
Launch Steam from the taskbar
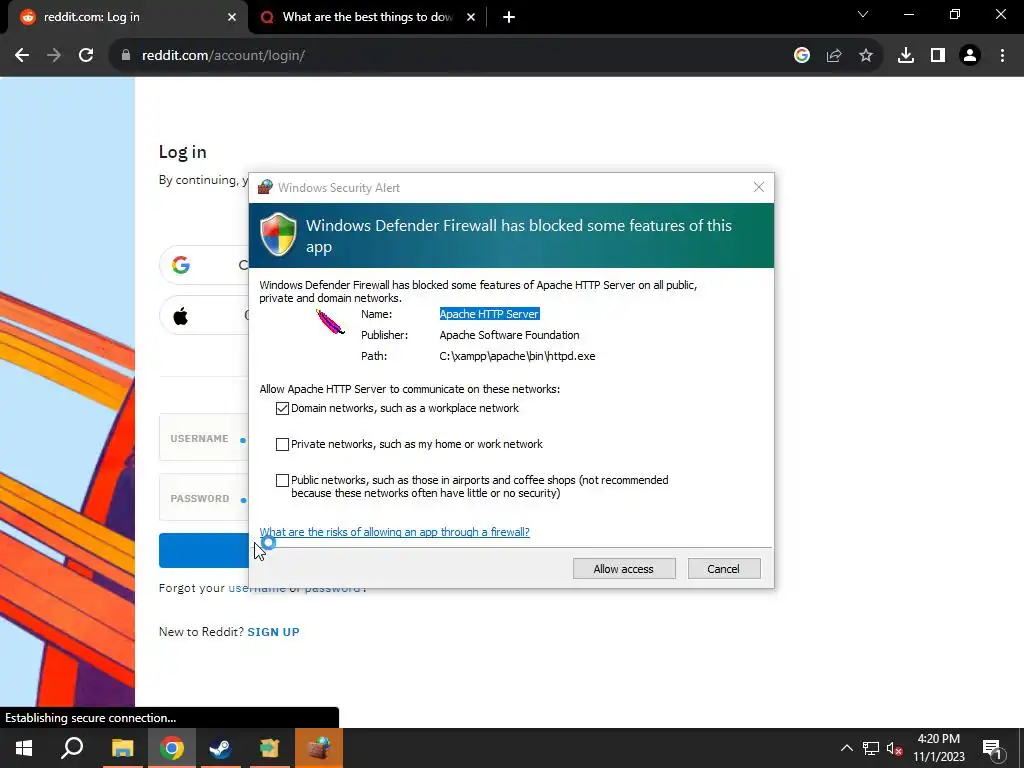(x=221, y=748)
